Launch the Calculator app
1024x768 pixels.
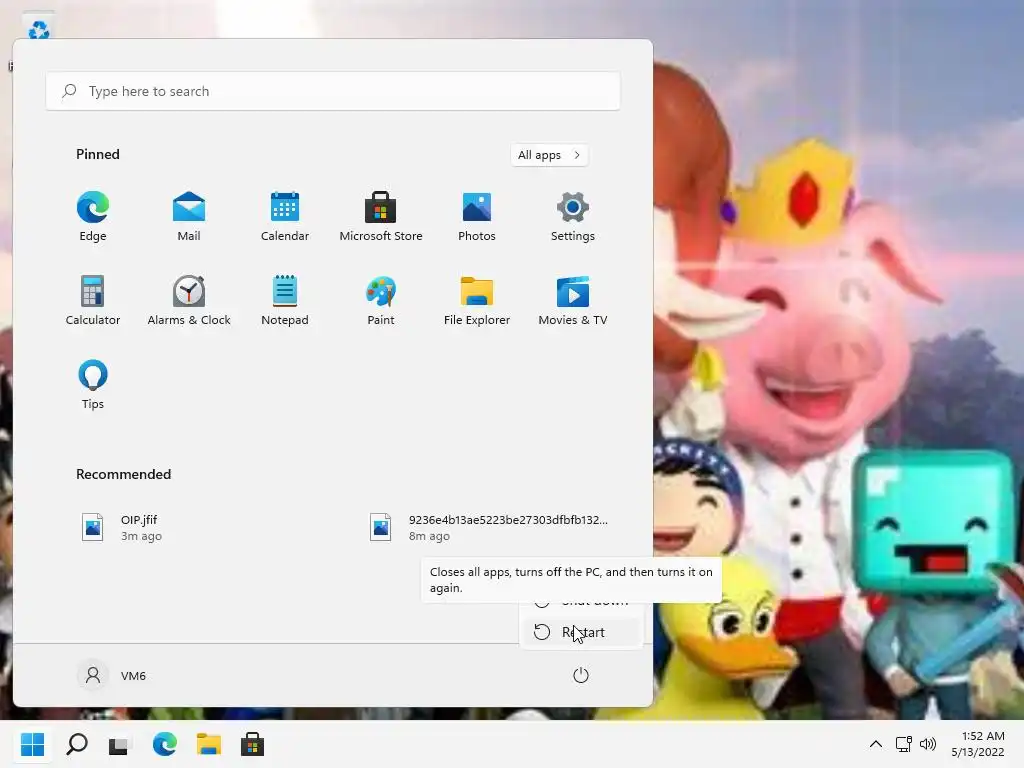tap(93, 300)
